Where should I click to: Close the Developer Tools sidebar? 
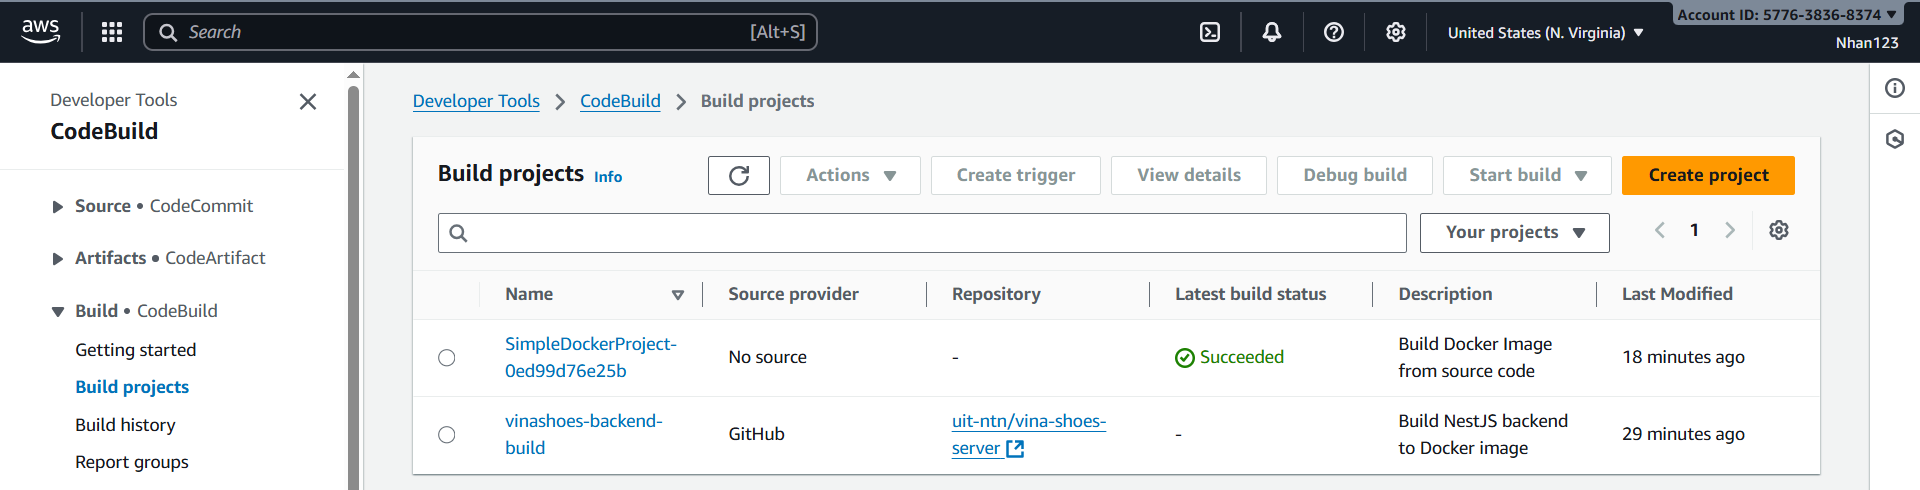308,102
